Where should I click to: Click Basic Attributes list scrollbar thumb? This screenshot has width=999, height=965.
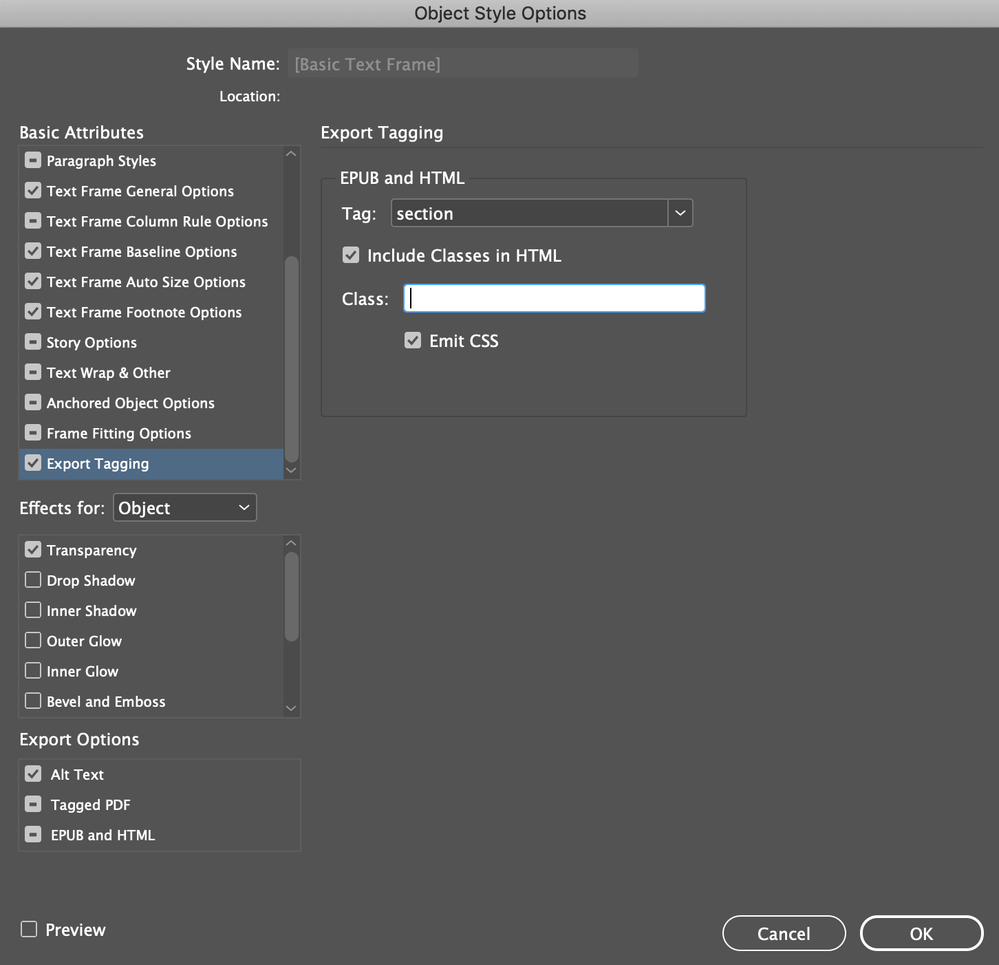pos(292,359)
